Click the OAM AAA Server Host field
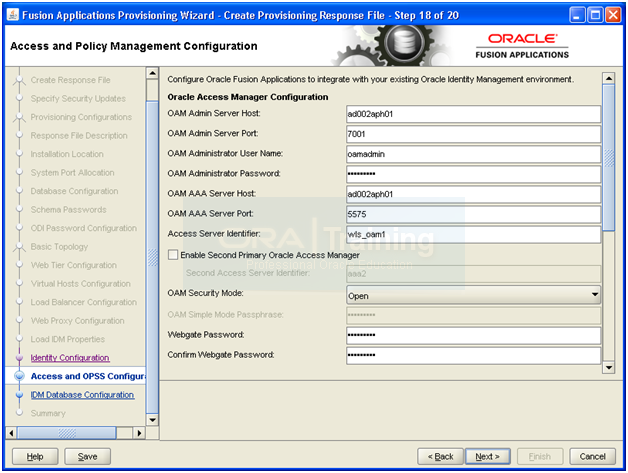Viewport: 628px width, 473px height. click(x=473, y=194)
